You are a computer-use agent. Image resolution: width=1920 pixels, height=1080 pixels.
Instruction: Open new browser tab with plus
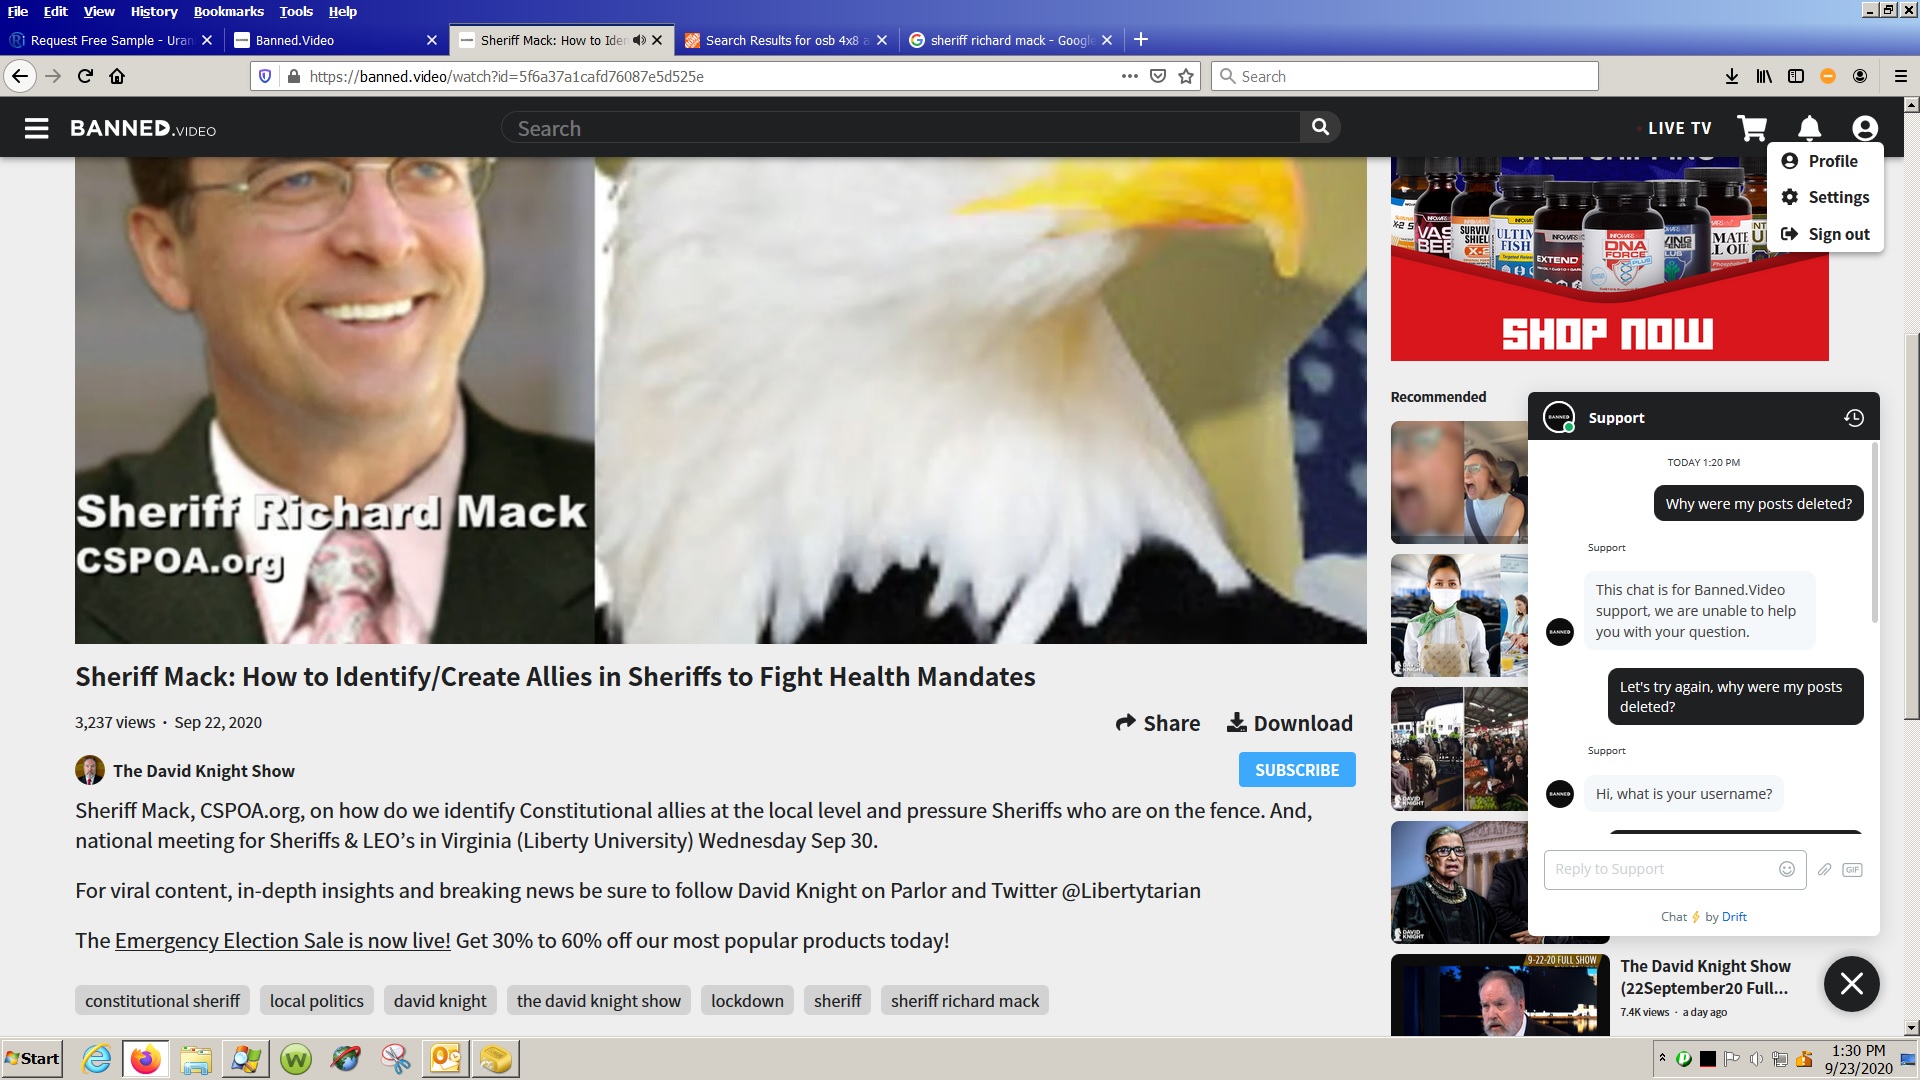tap(1141, 40)
